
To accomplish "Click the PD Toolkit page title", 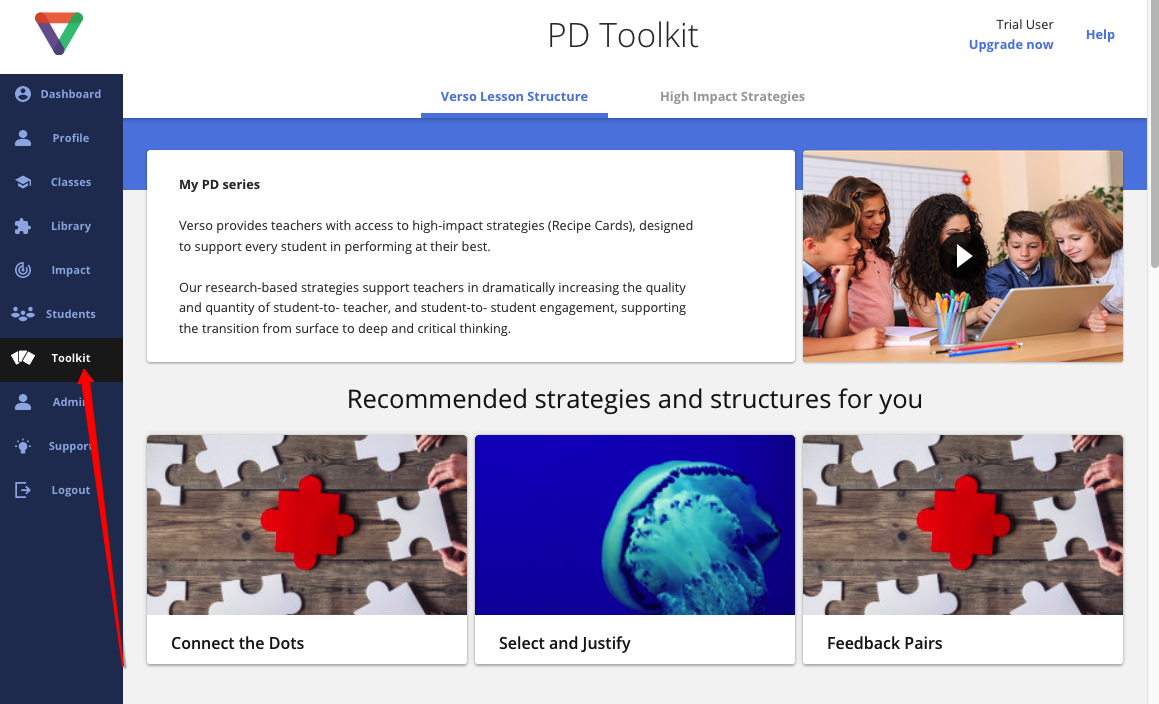I will coord(623,35).
